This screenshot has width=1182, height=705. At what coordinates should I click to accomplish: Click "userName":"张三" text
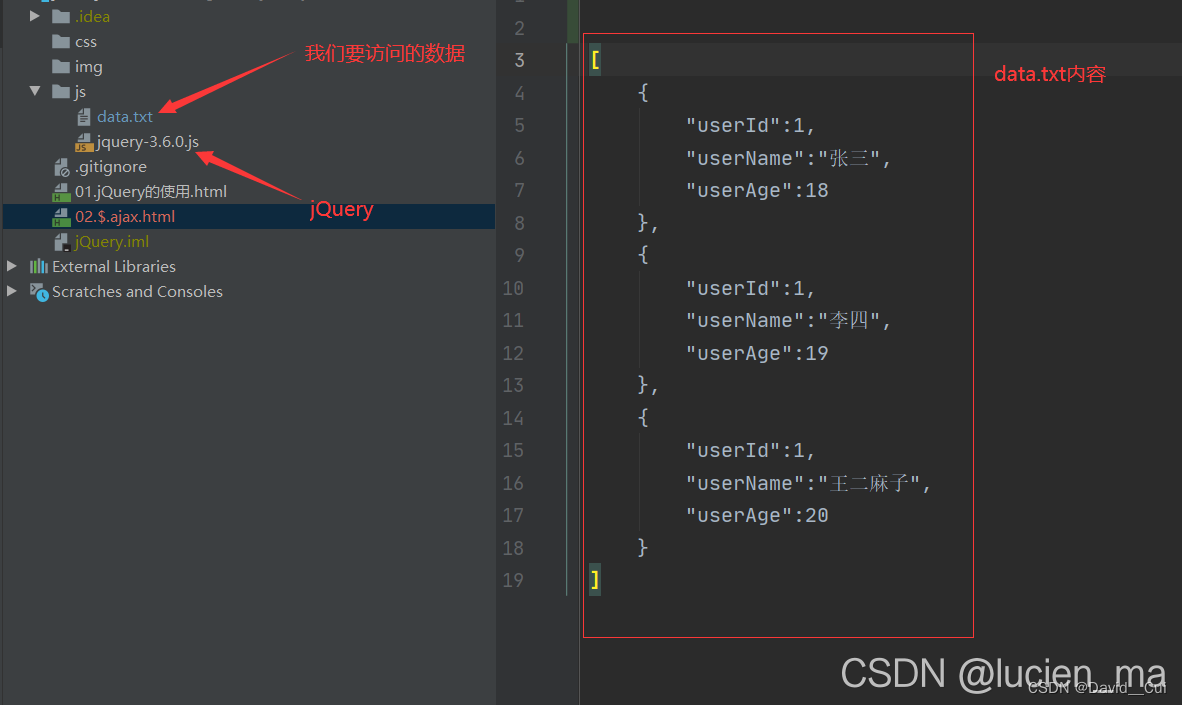pos(782,158)
